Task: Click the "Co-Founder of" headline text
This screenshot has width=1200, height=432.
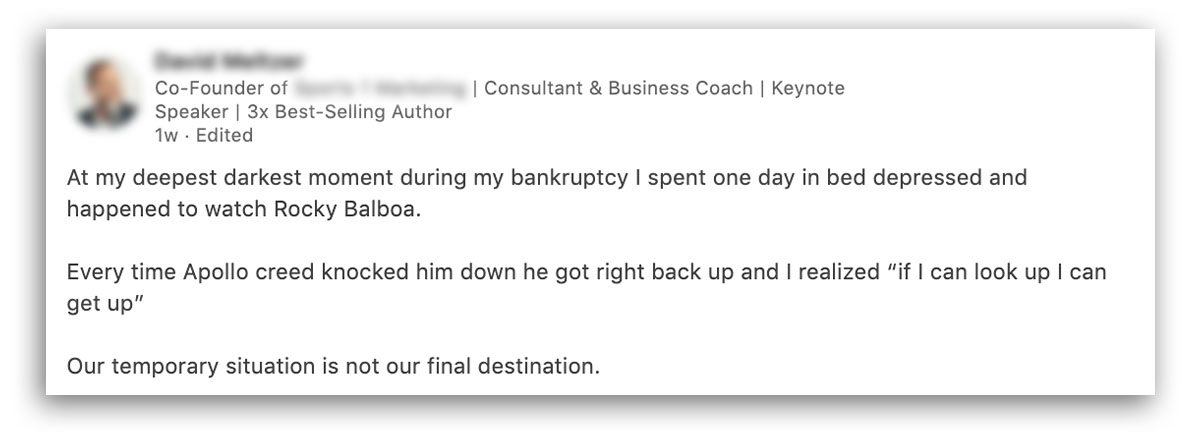Action: pyautogui.click(x=221, y=88)
